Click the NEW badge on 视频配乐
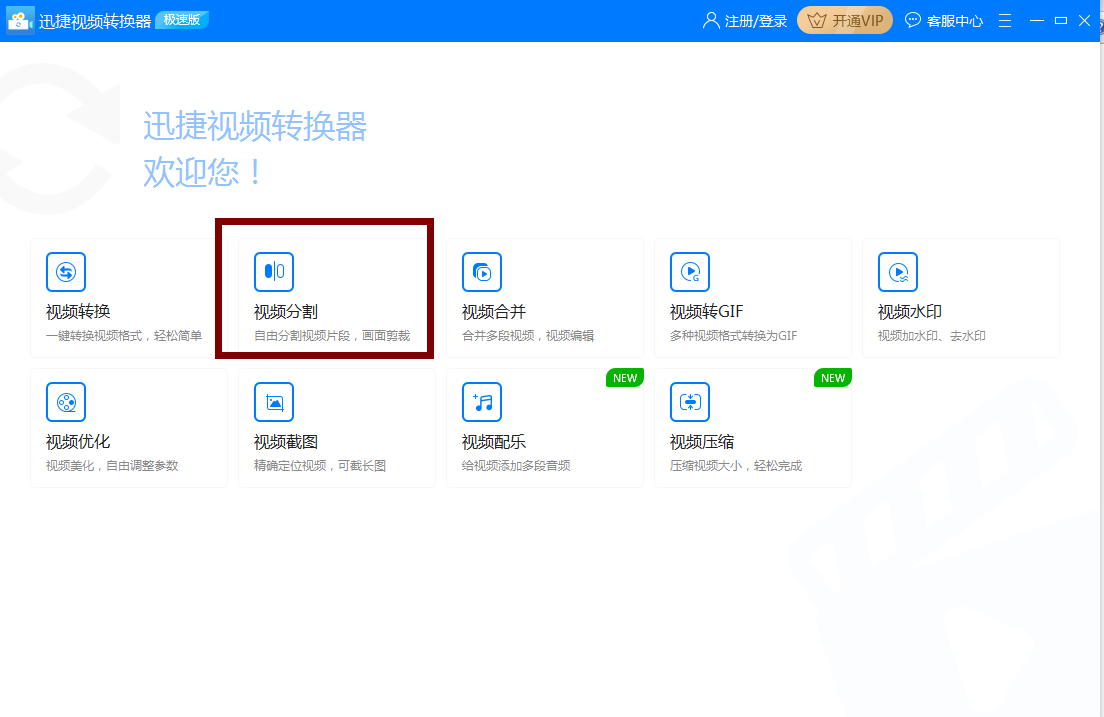Screen dimensions: 1104x717 tap(625, 378)
